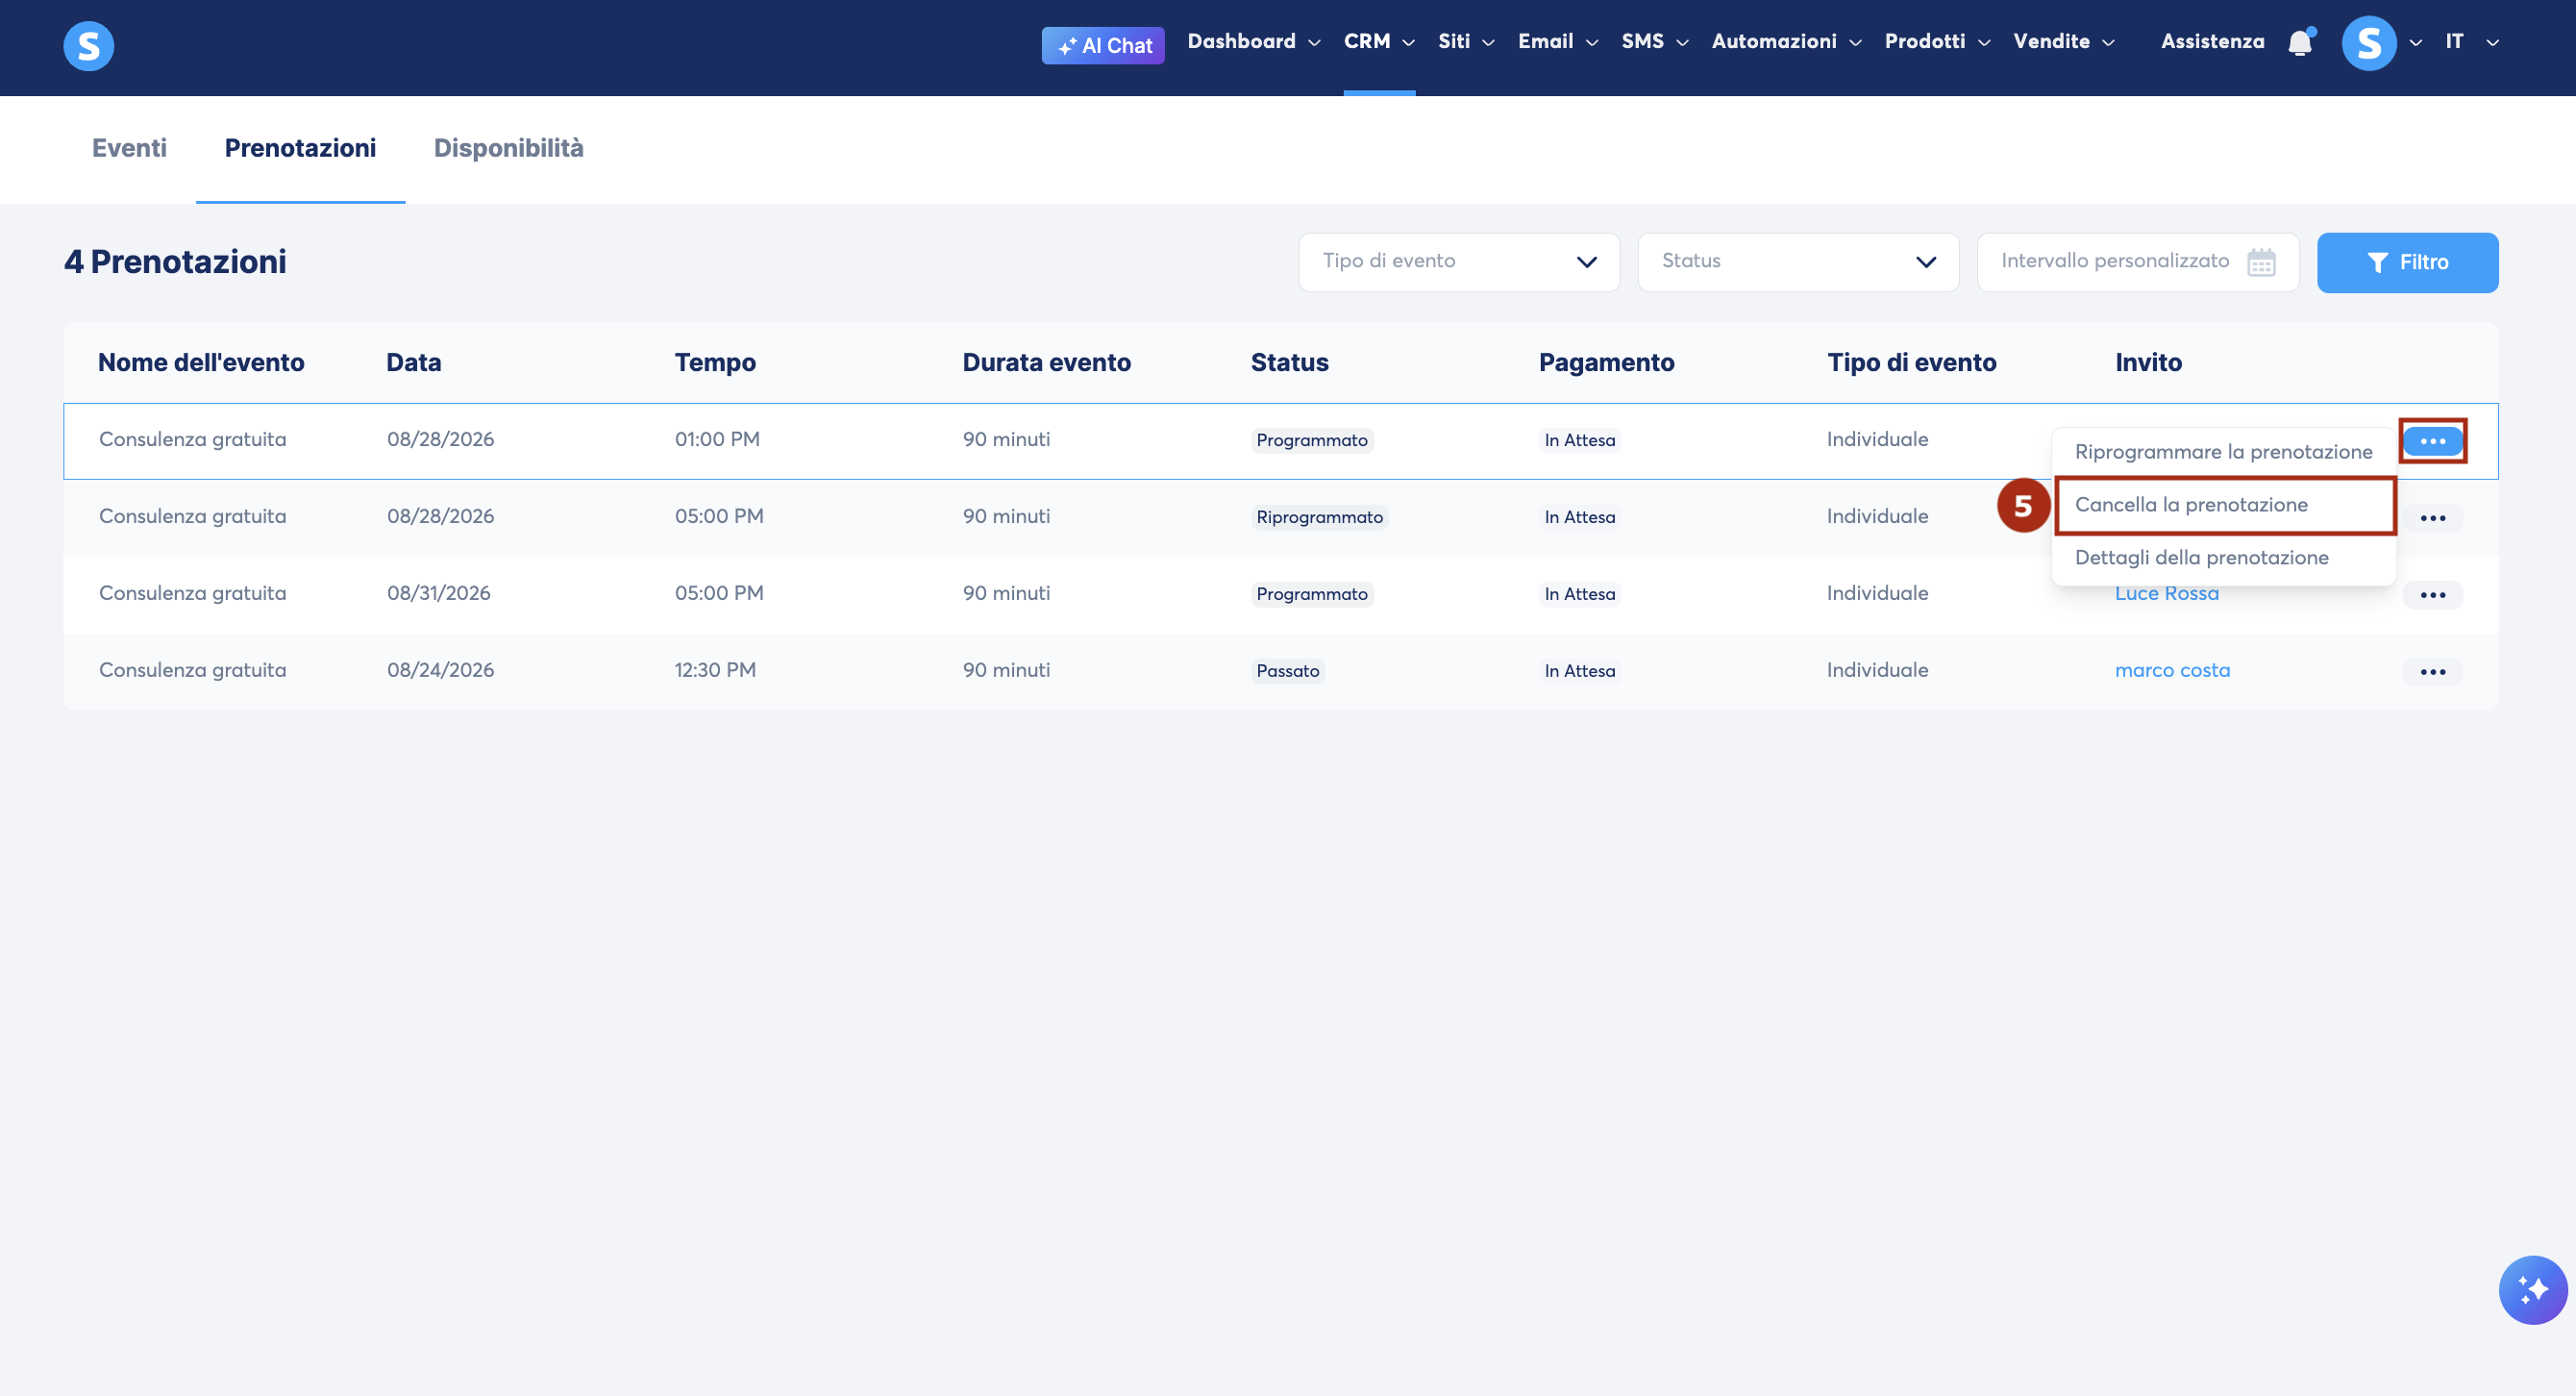Click the systeme.io S logo

tap(88, 46)
